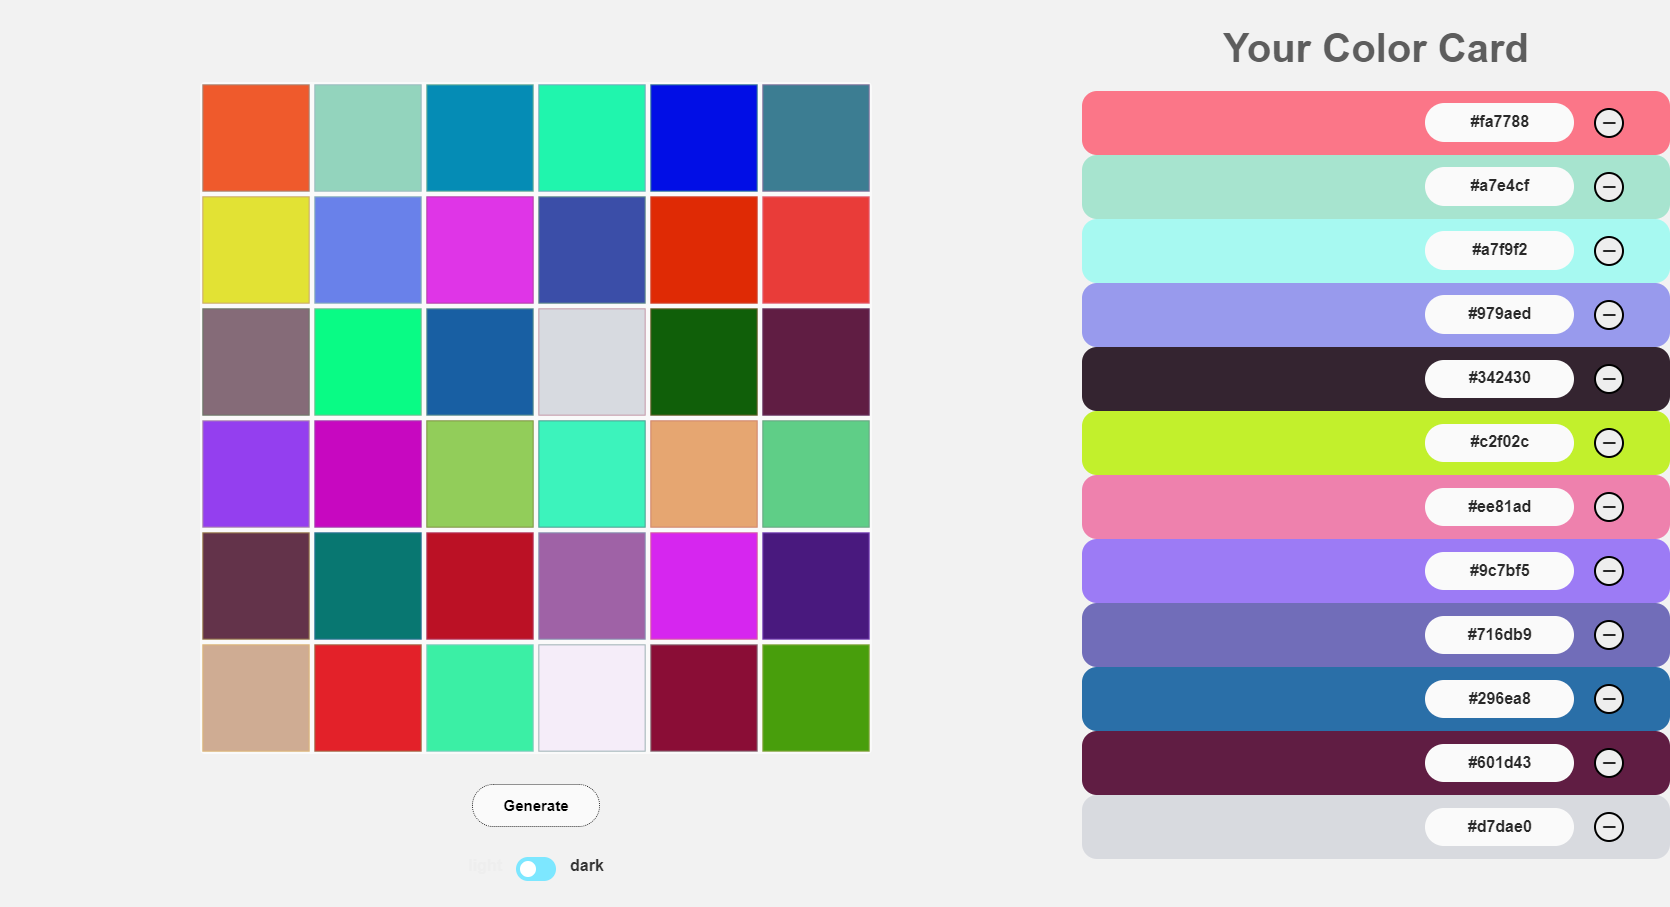Select the yellow swatch in the grid
This screenshot has width=1670, height=907.
256,250
